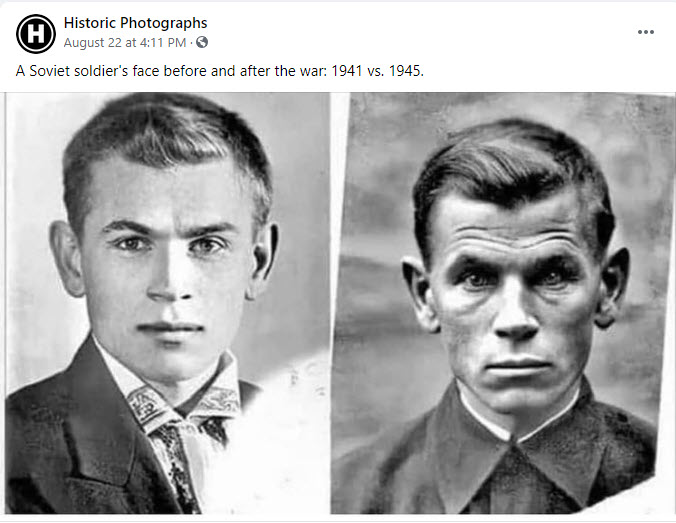
Task: Open the Historic Photographs profile avatar
Action: coord(36,34)
